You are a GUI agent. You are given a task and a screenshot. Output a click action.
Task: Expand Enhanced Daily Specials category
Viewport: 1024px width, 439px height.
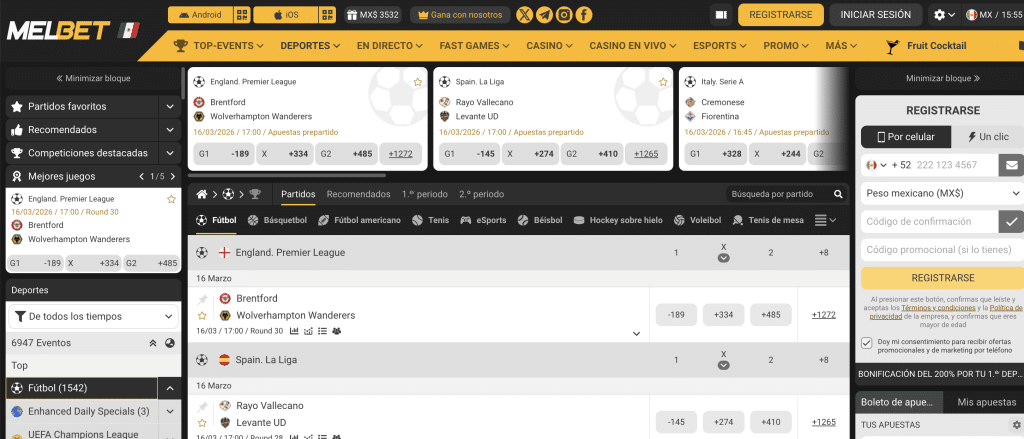coord(170,412)
